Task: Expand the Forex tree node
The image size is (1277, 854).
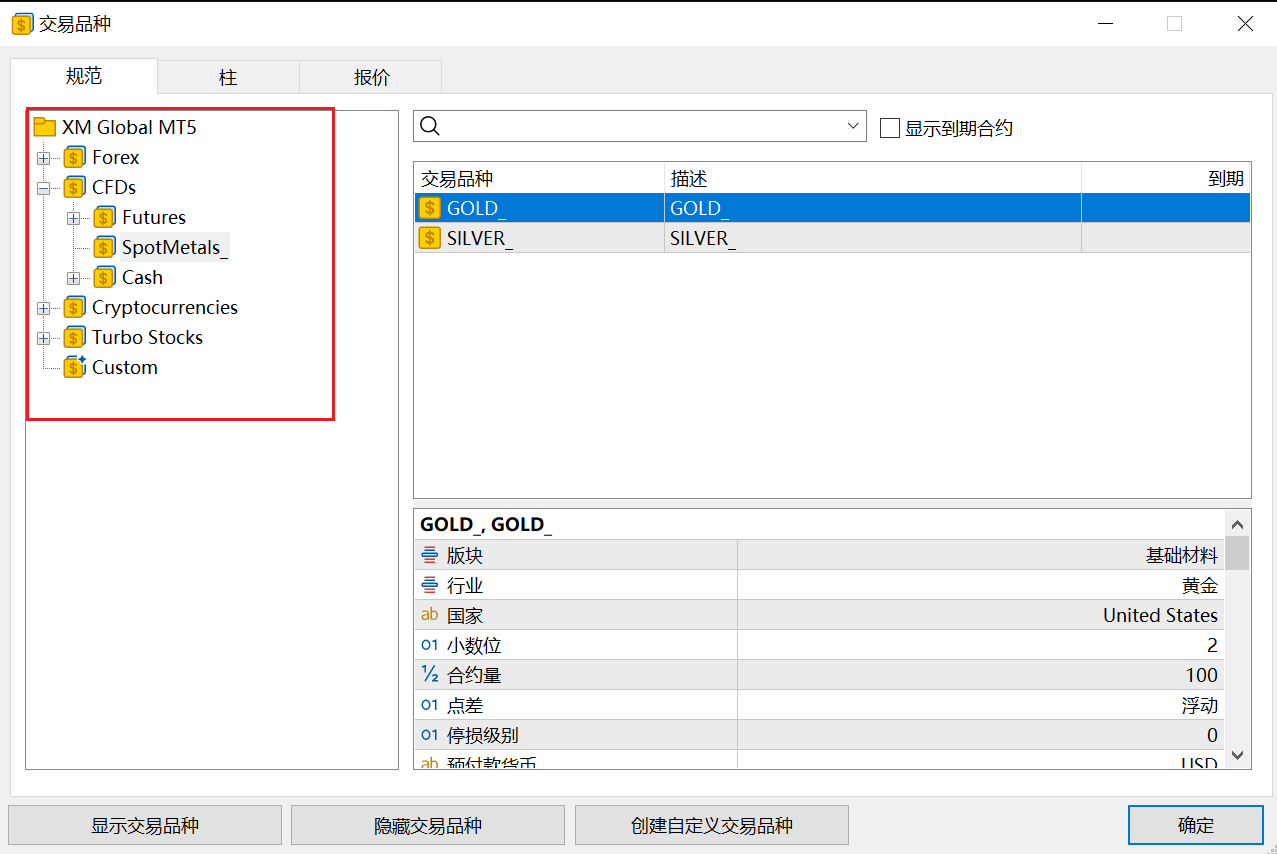Action: point(42,157)
